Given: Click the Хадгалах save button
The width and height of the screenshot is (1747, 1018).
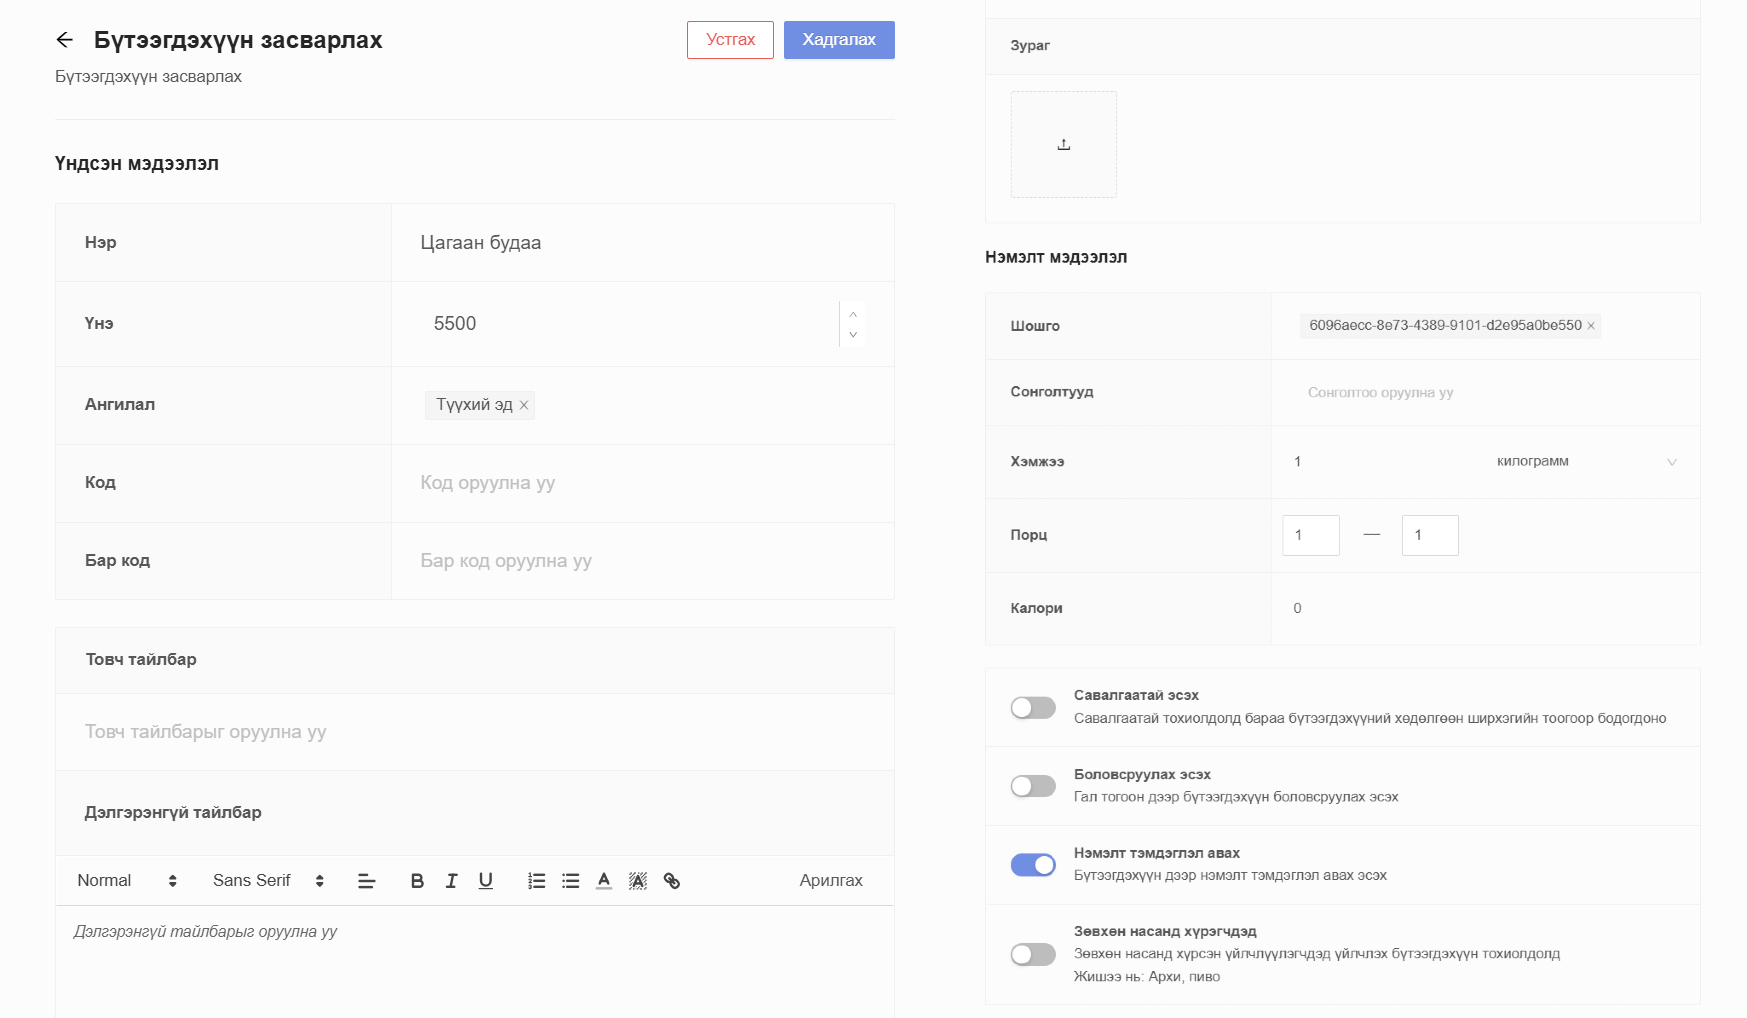Looking at the screenshot, I should (x=838, y=40).
